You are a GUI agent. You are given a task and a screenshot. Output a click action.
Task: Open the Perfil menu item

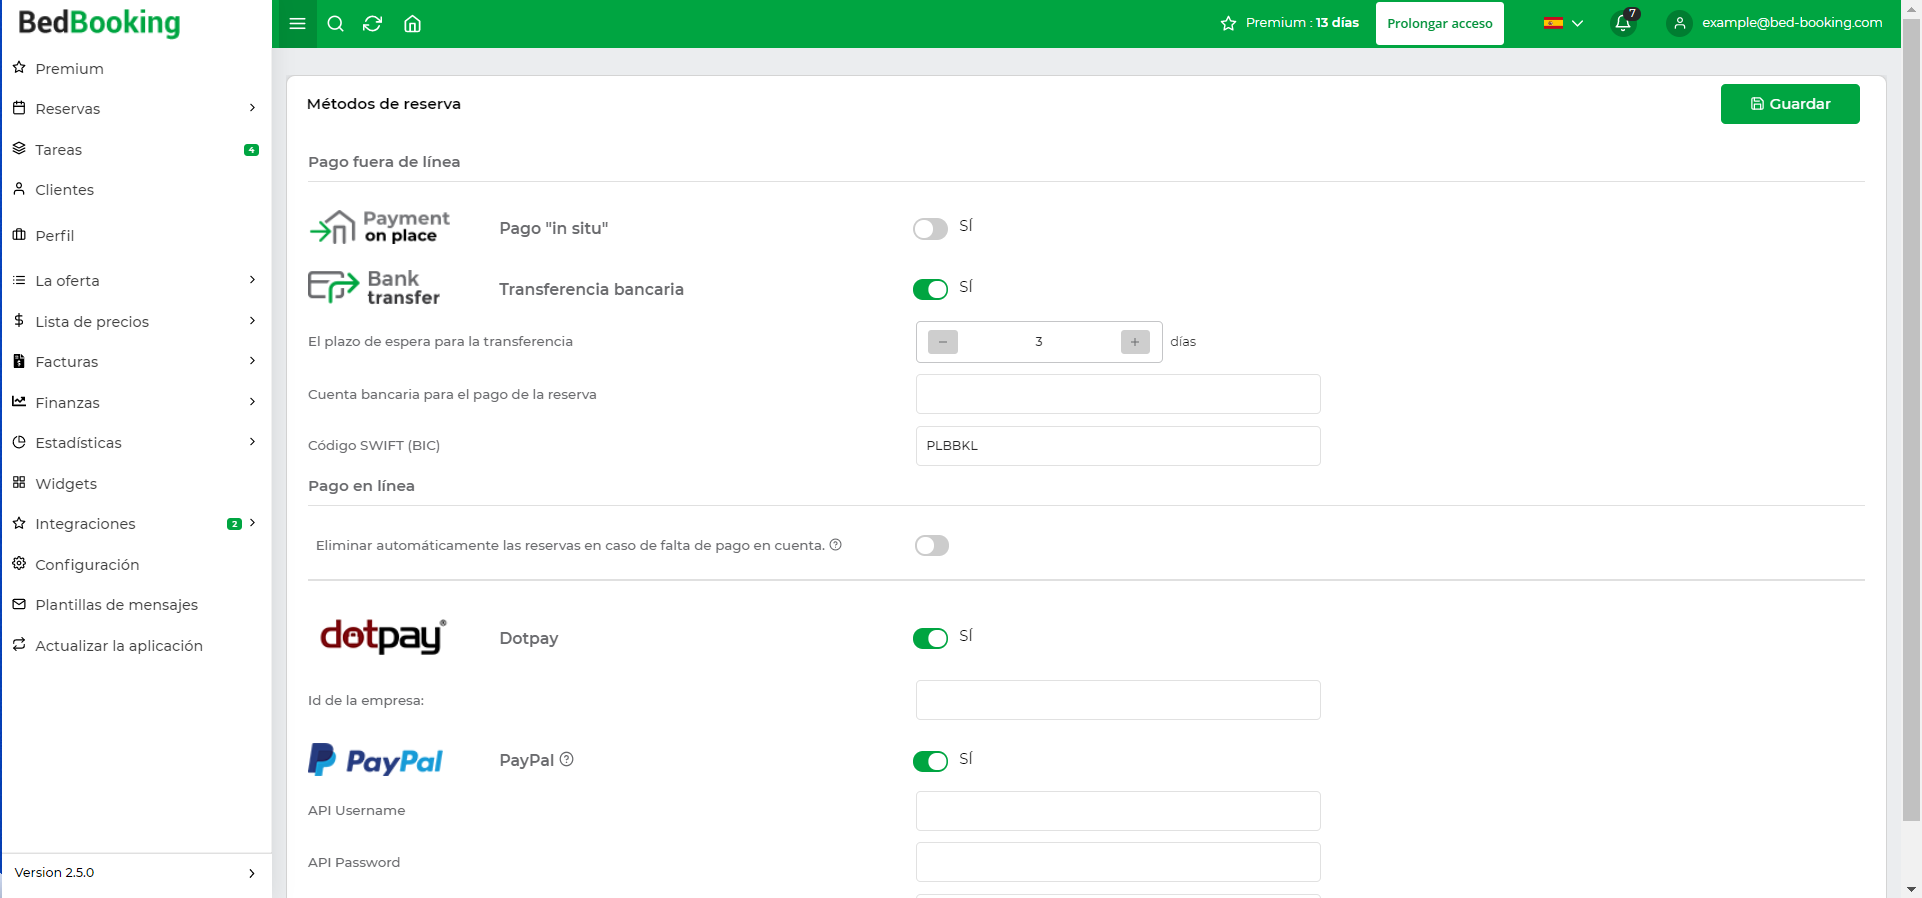coord(136,235)
